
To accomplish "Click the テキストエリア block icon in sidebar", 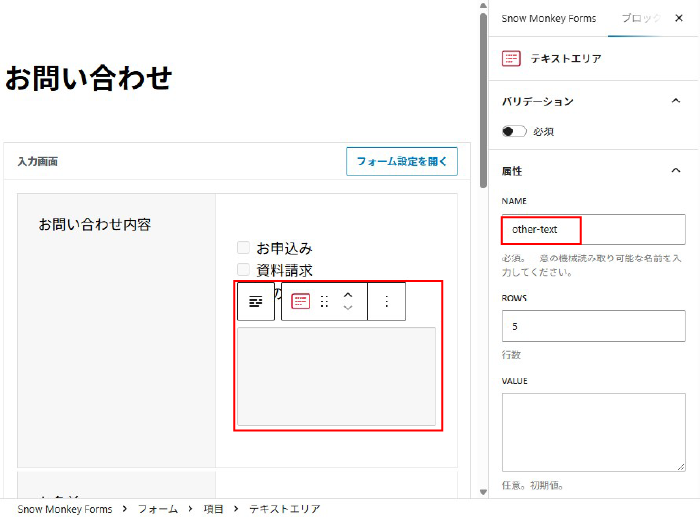I will click(x=511, y=59).
